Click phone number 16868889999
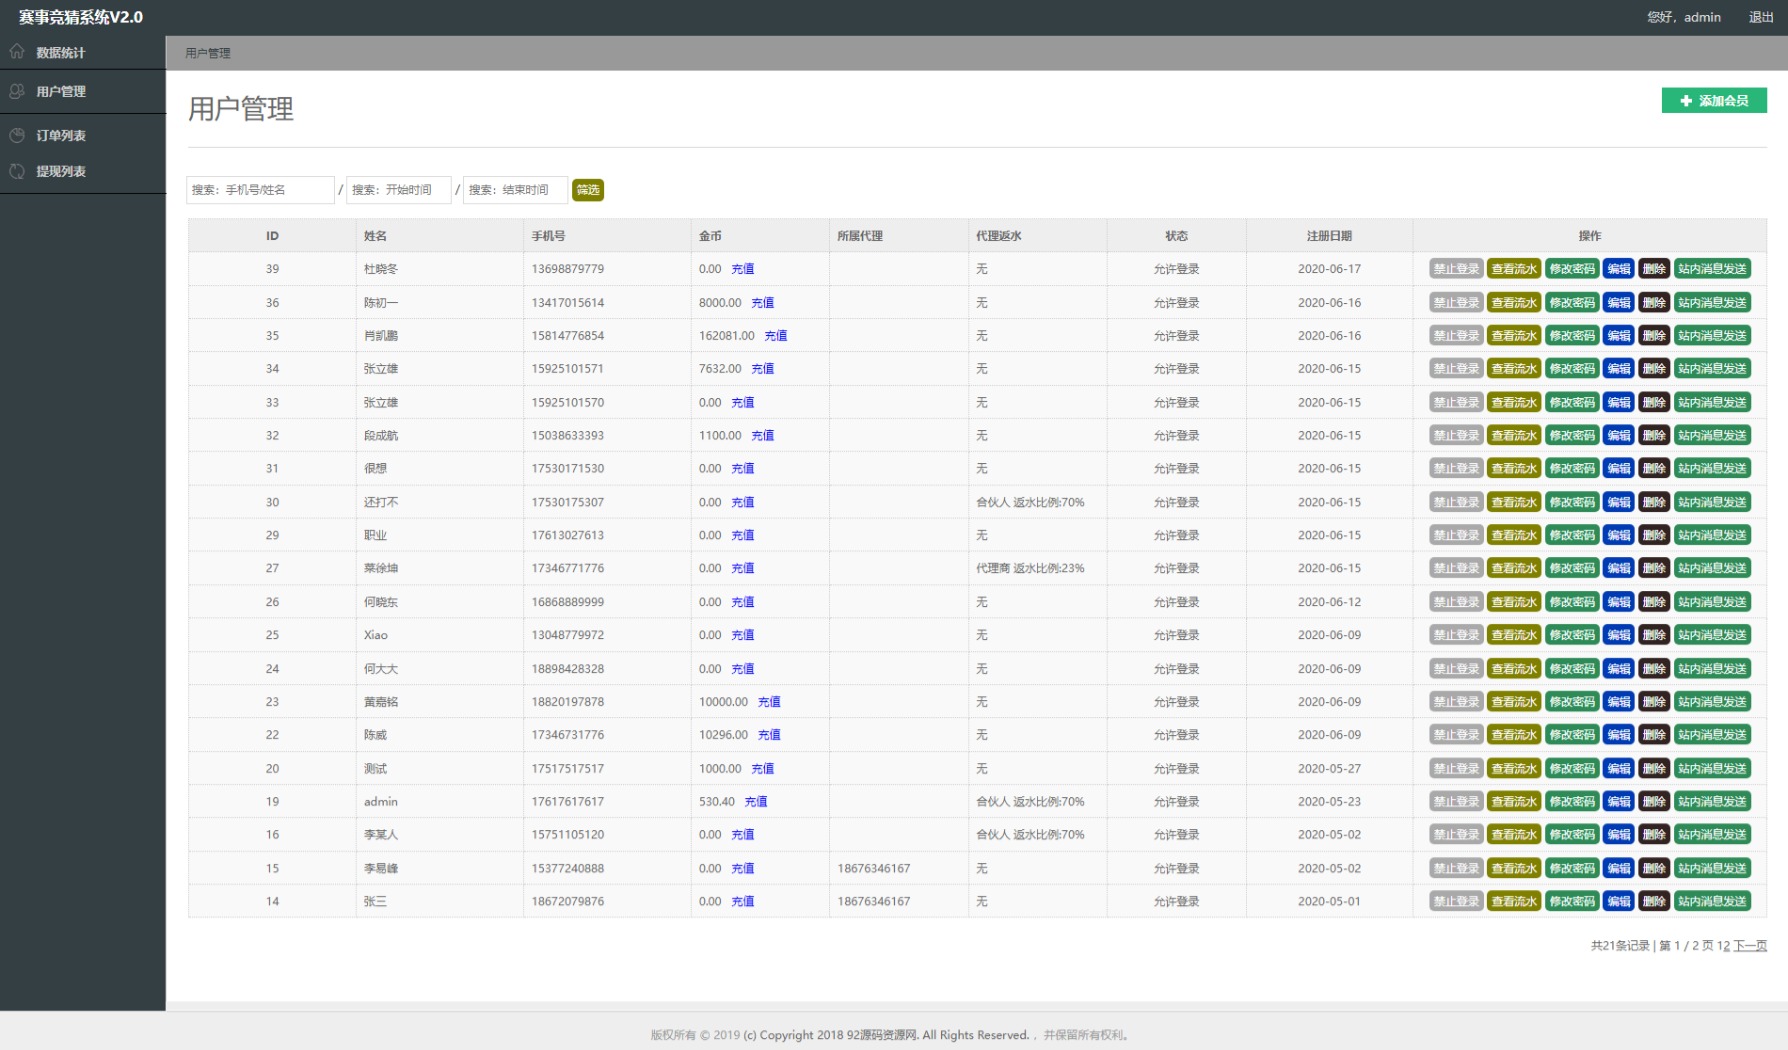 click(568, 602)
